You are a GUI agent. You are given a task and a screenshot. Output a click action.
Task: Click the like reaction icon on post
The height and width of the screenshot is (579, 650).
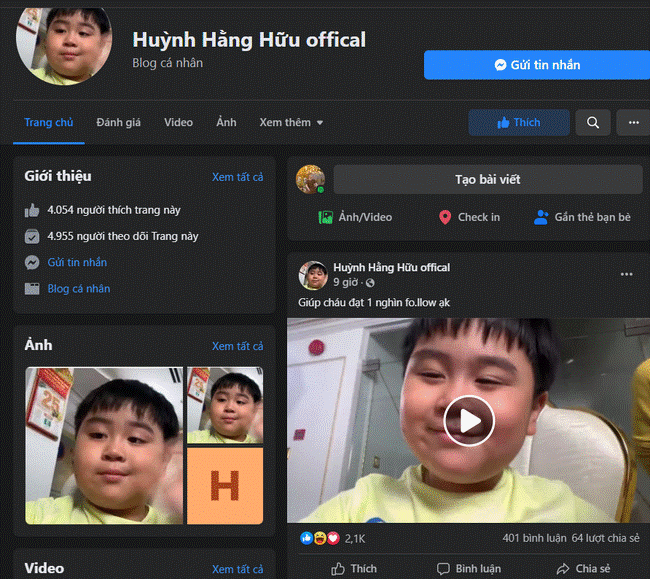click(x=306, y=538)
